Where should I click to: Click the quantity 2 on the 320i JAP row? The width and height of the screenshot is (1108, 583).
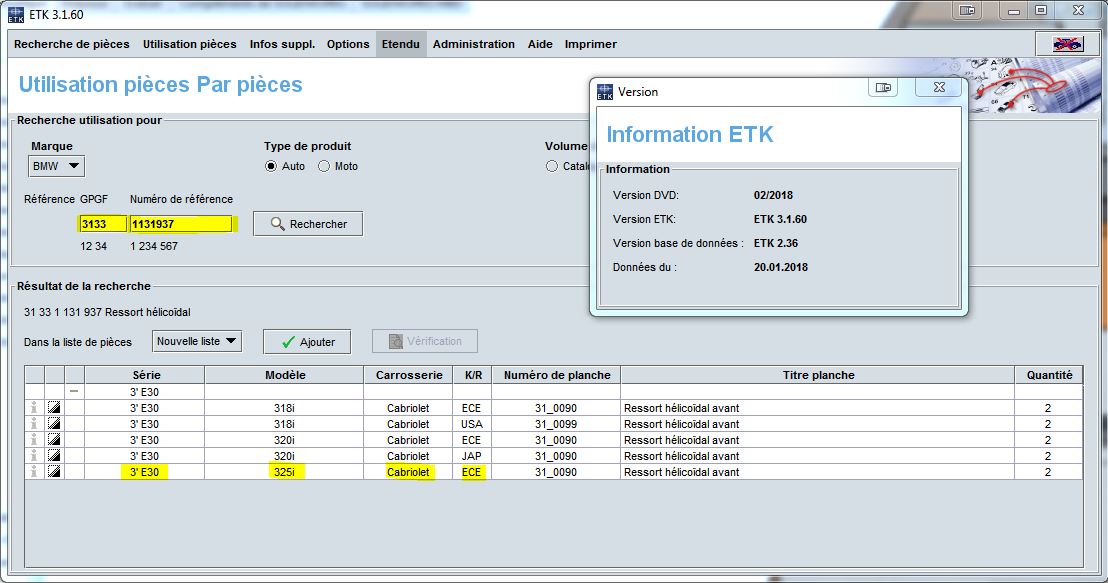point(1048,456)
